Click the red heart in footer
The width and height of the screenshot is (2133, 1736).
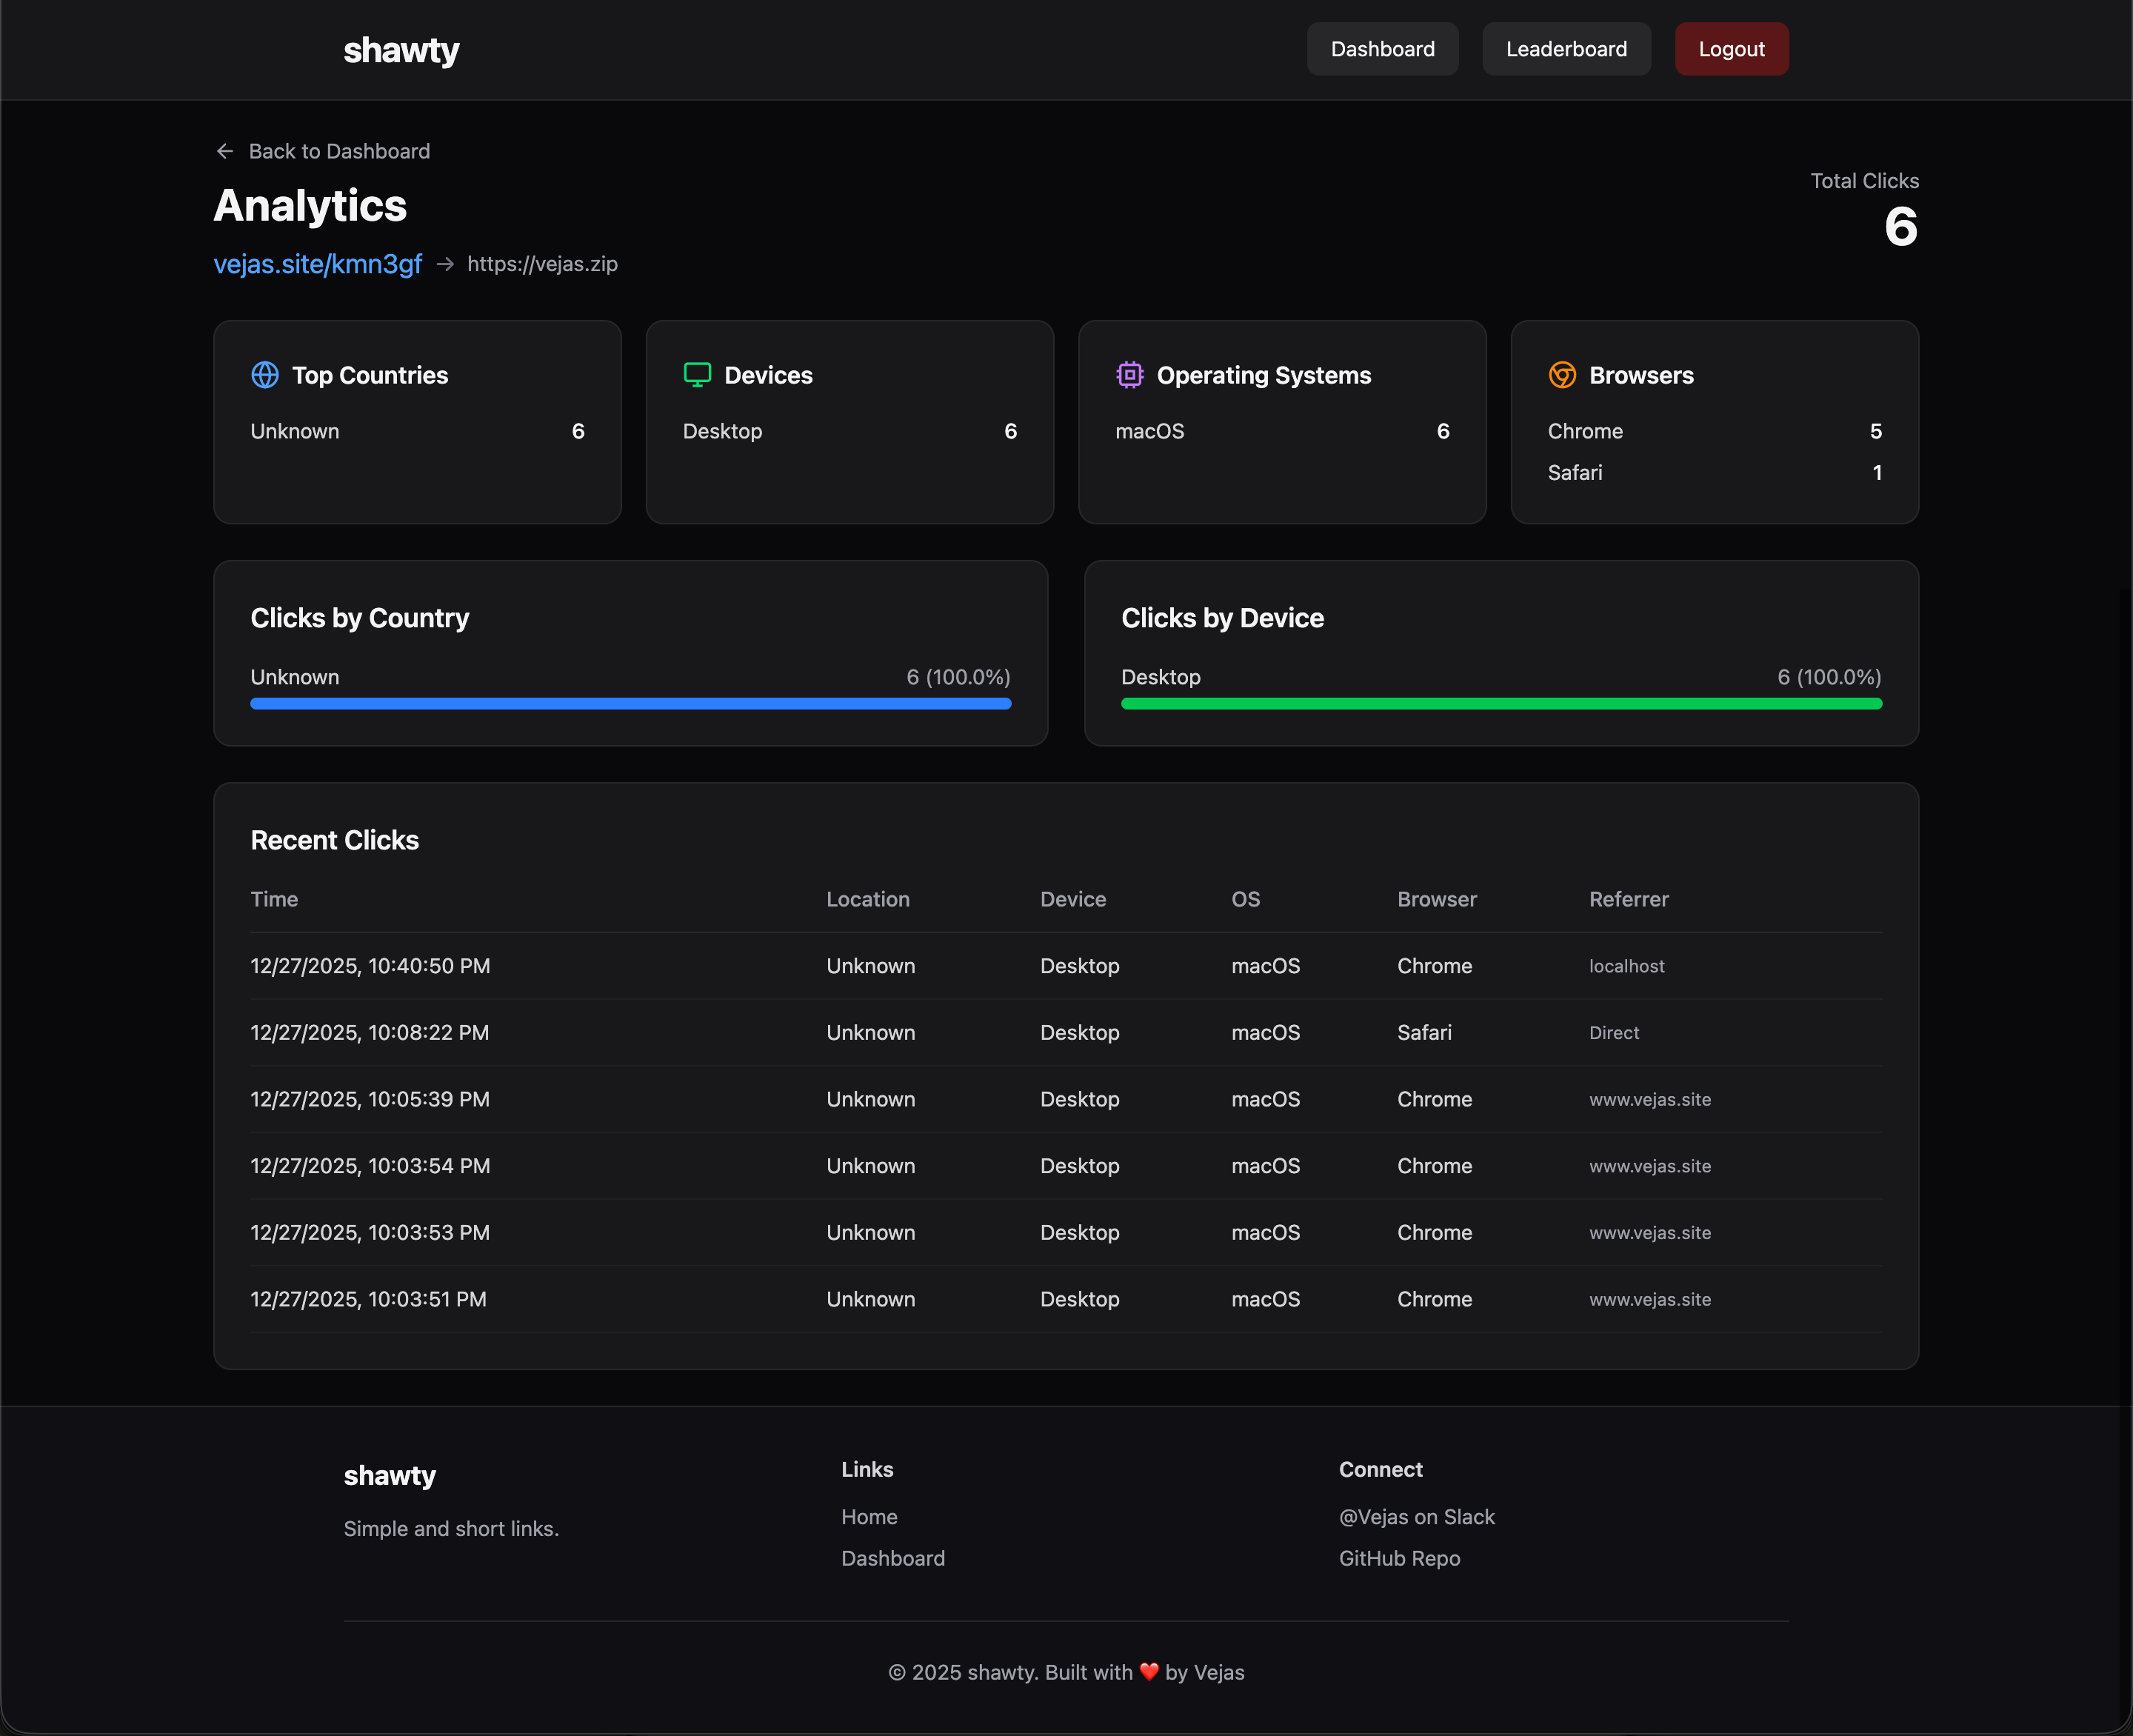[1149, 1672]
